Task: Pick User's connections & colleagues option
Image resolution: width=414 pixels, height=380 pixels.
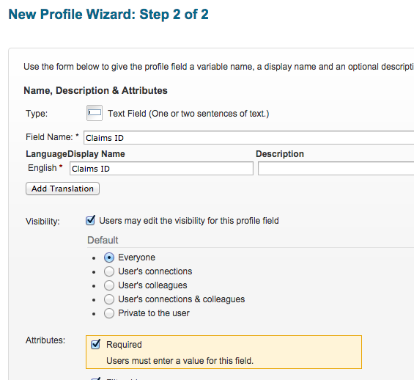Action: [x=109, y=299]
